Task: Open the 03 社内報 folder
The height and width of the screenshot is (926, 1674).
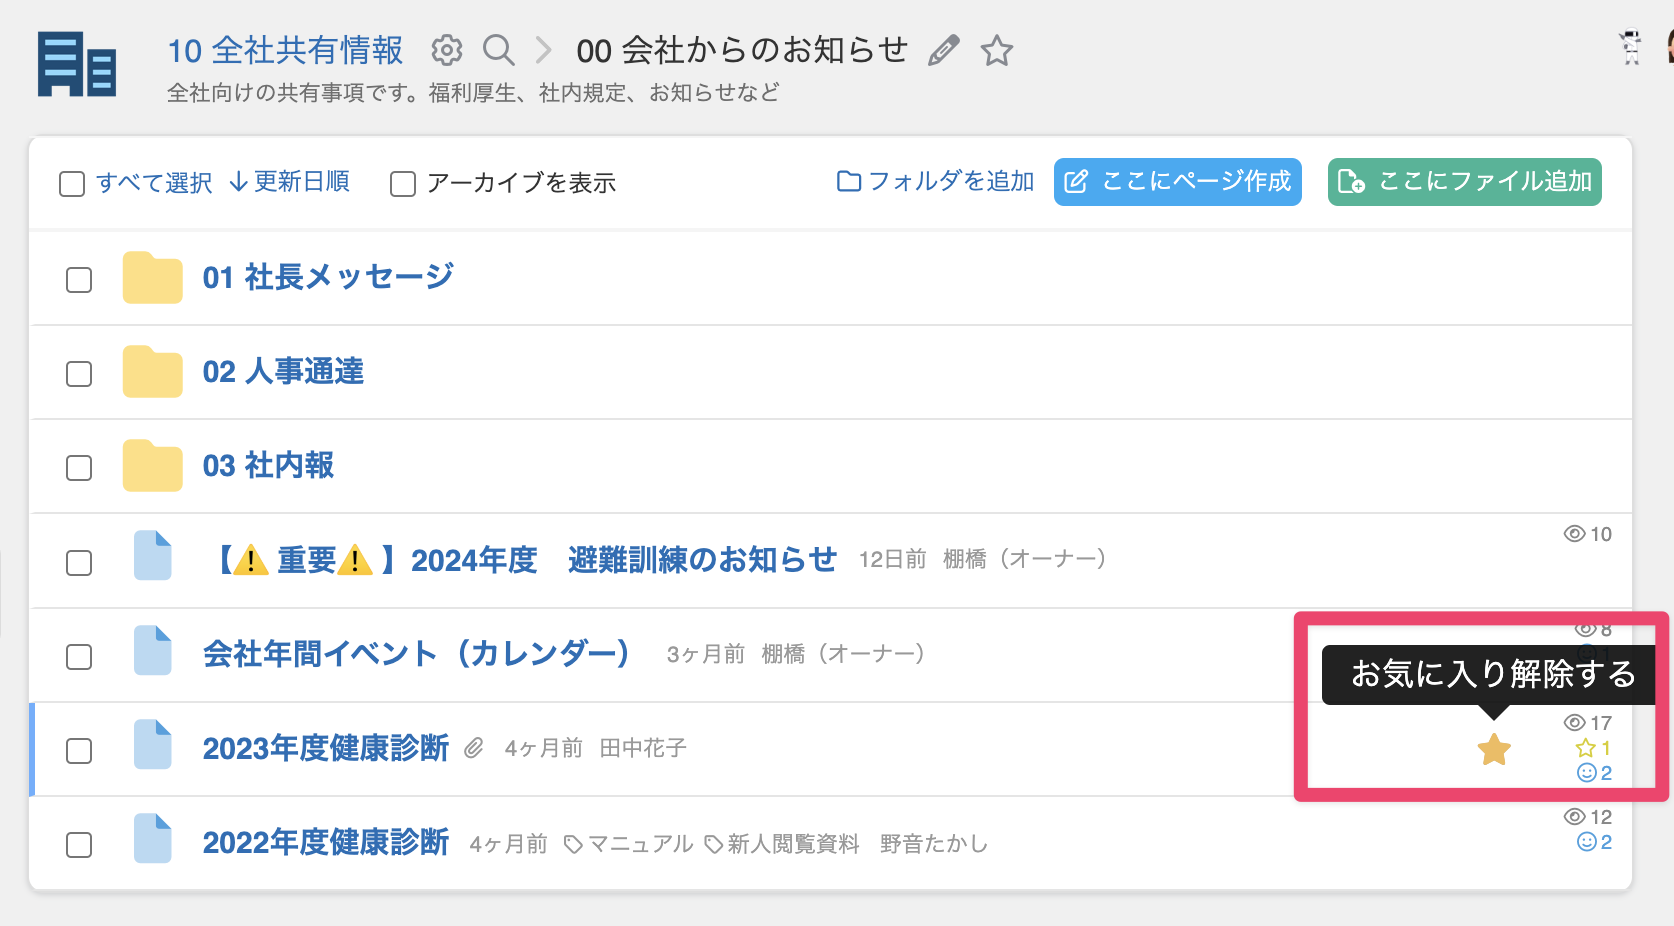Action: point(268,466)
